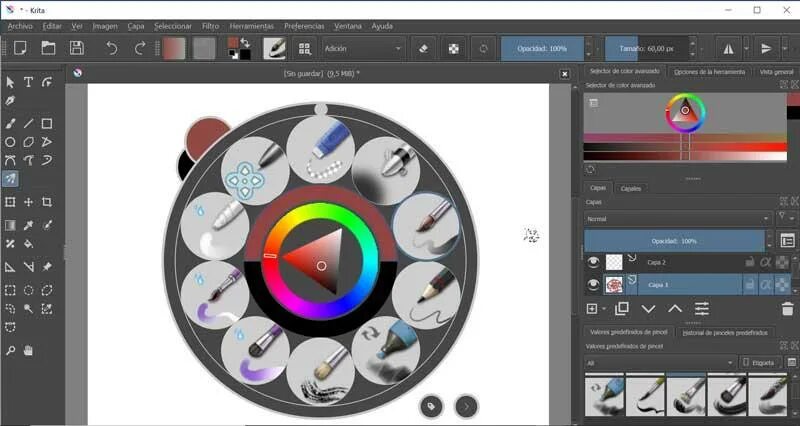Screen dimensions: 800x426
Task: Undo the last action
Action: 111,48
